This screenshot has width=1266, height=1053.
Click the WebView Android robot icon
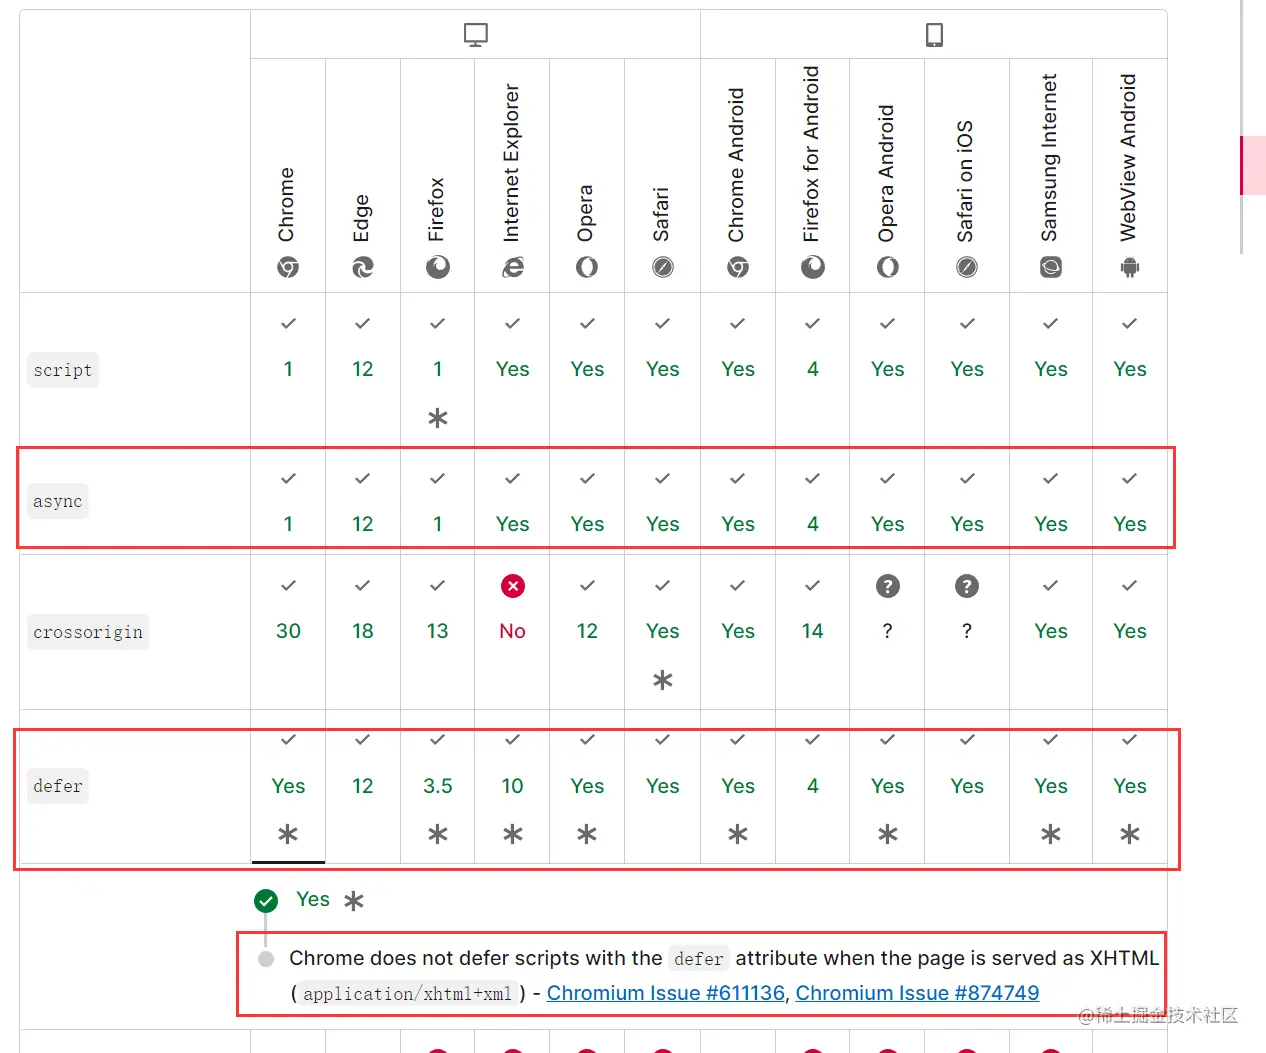tap(1130, 267)
